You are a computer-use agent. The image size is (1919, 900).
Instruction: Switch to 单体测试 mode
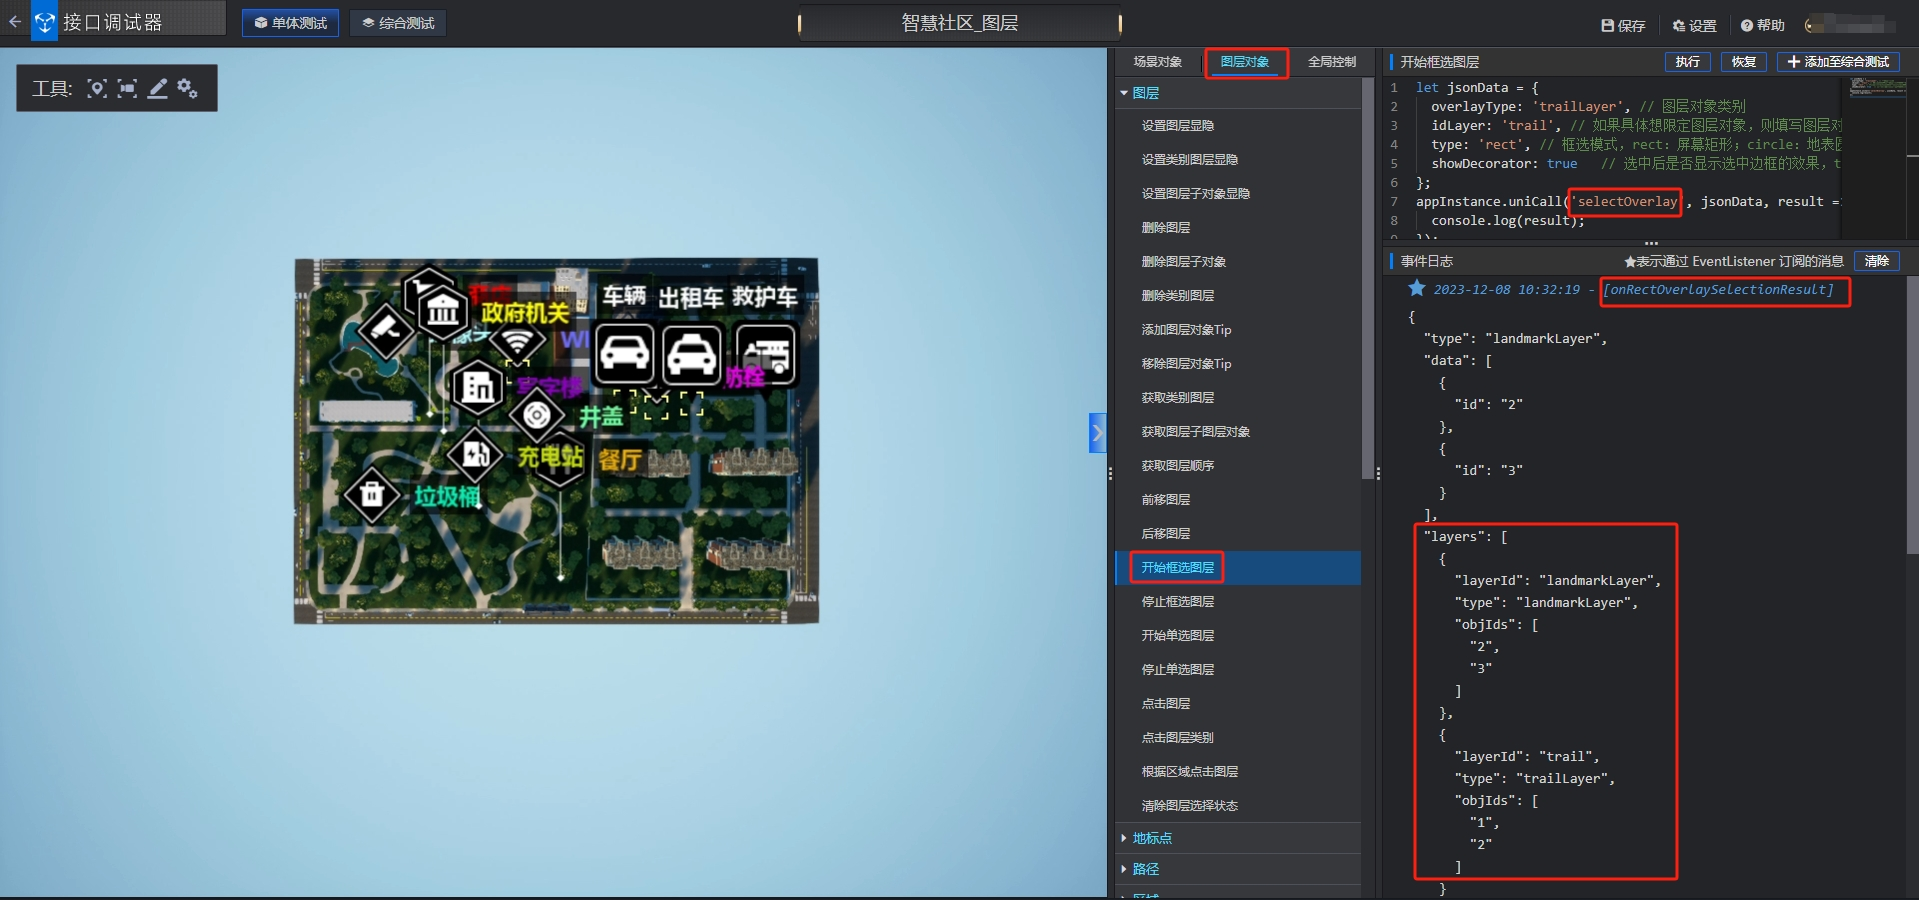click(290, 23)
